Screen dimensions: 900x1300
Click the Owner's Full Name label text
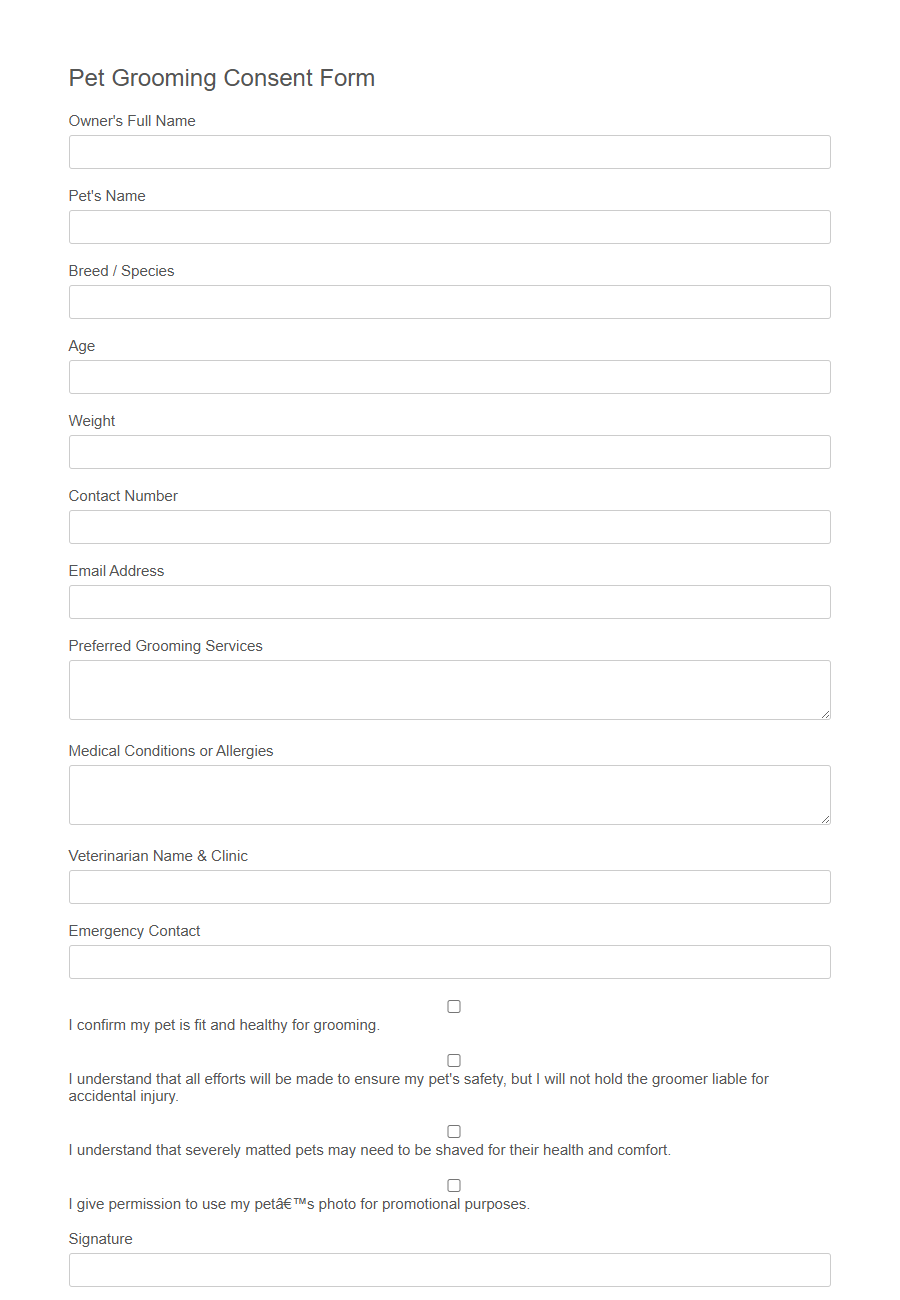tap(131, 120)
